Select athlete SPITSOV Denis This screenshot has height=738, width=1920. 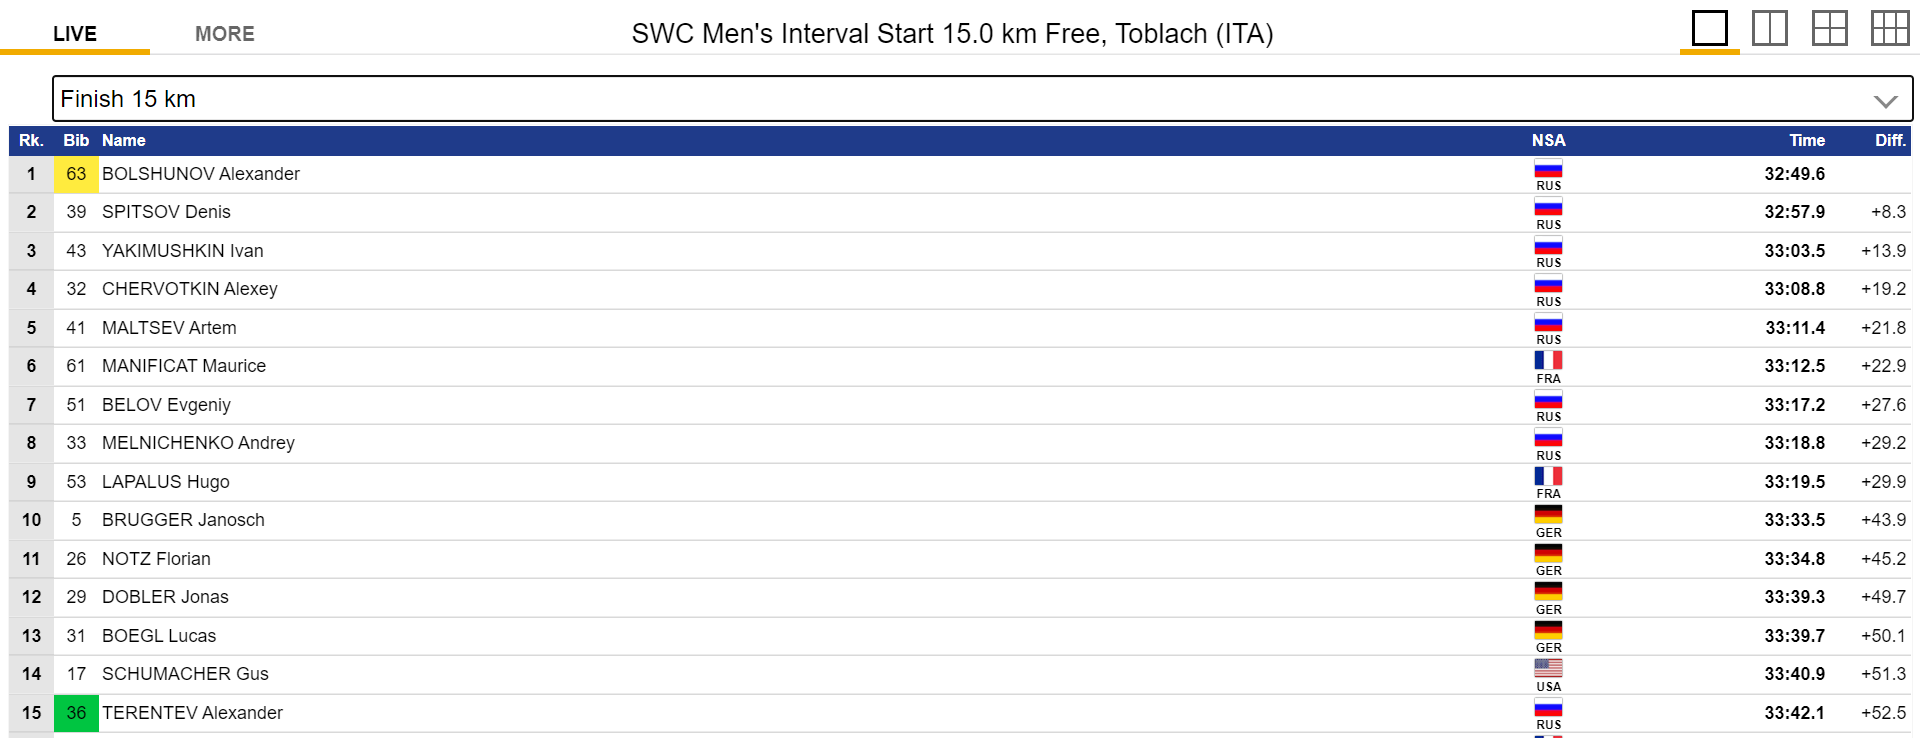[166, 212]
